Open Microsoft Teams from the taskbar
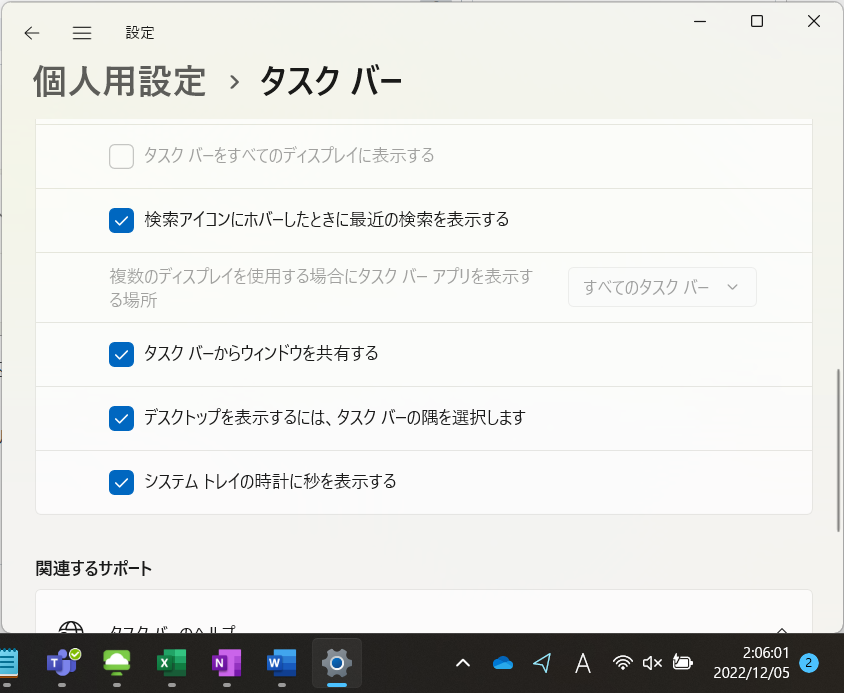844x693 pixels. coord(62,663)
